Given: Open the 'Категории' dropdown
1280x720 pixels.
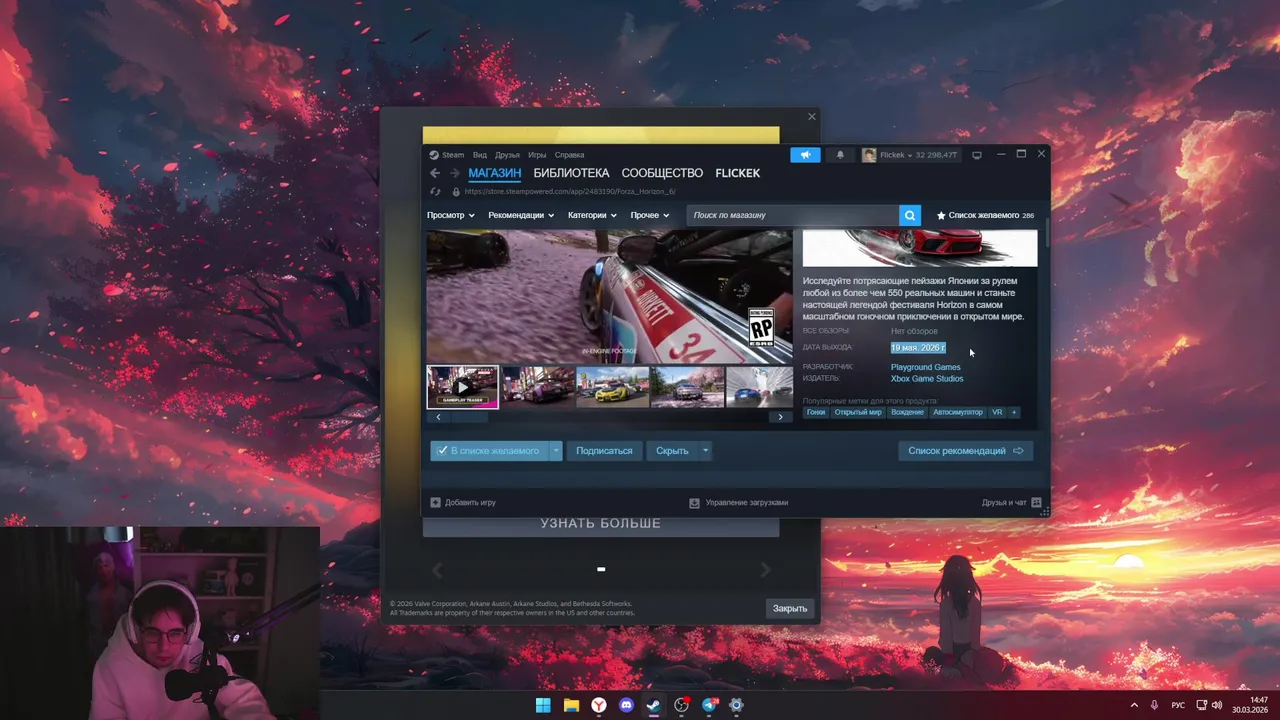Looking at the screenshot, I should point(592,215).
